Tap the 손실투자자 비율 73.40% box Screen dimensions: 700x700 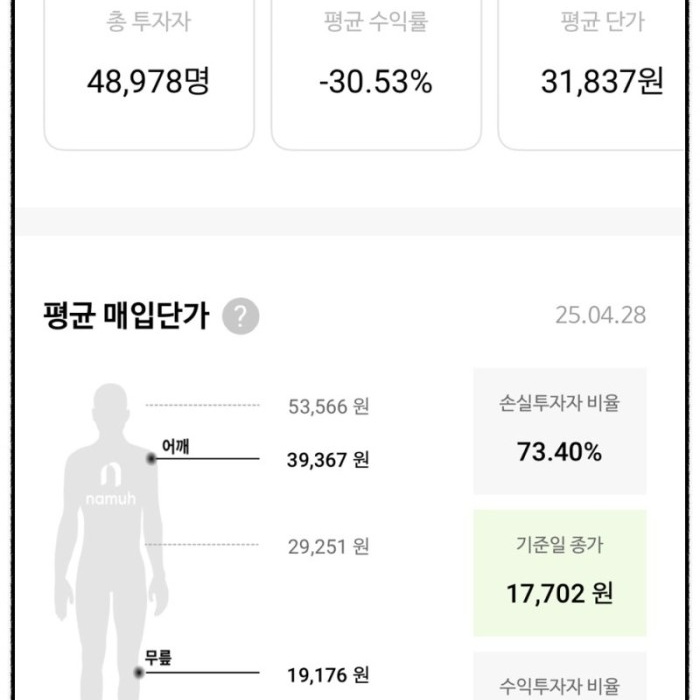tap(560, 431)
